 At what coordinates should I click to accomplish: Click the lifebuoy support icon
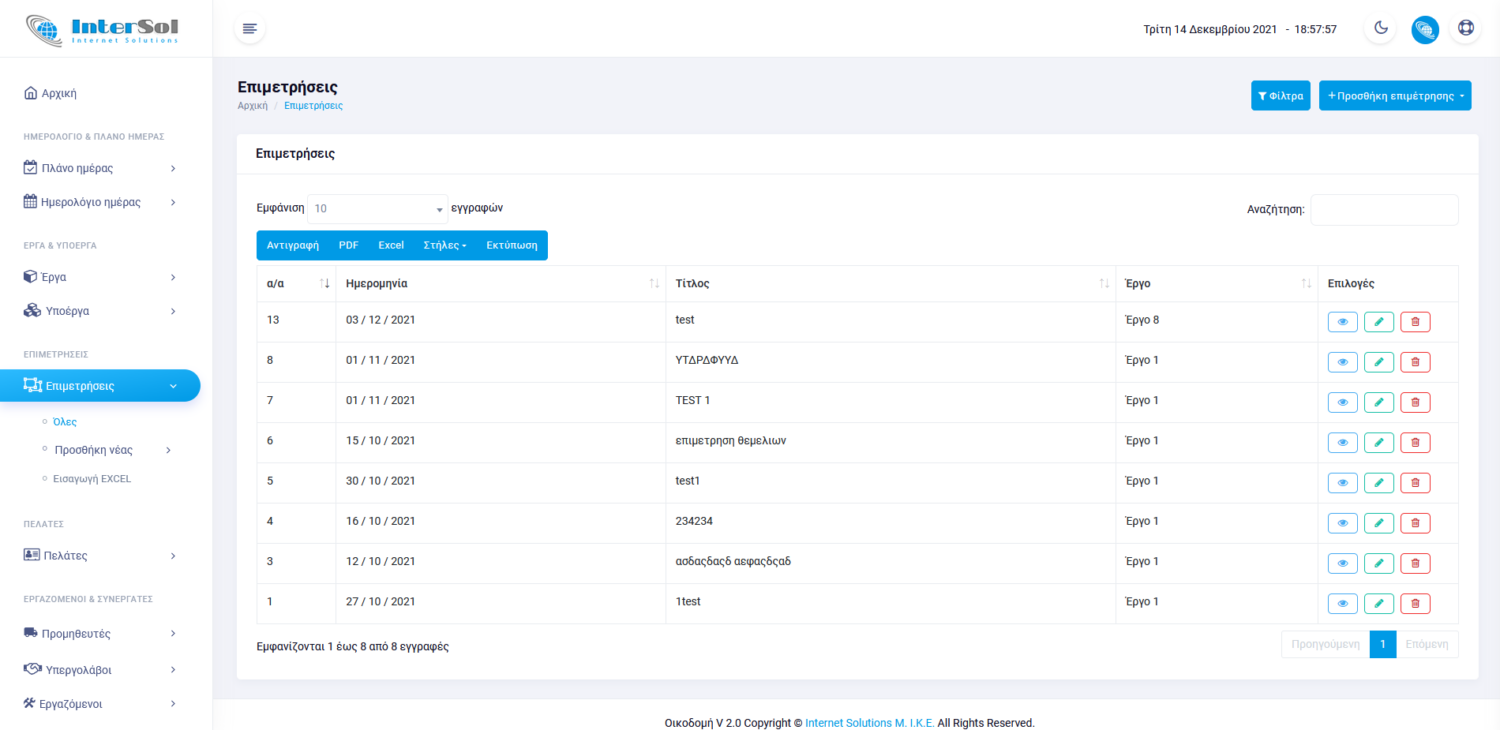(x=1465, y=29)
